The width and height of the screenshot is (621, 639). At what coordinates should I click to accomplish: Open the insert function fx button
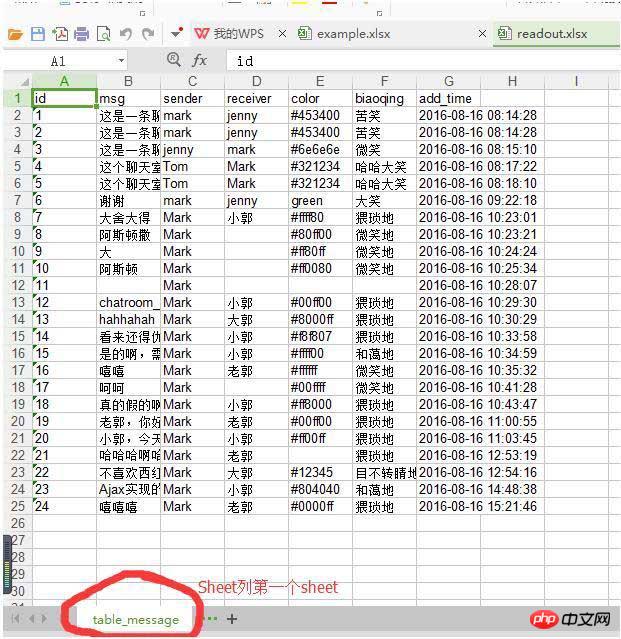point(199,61)
